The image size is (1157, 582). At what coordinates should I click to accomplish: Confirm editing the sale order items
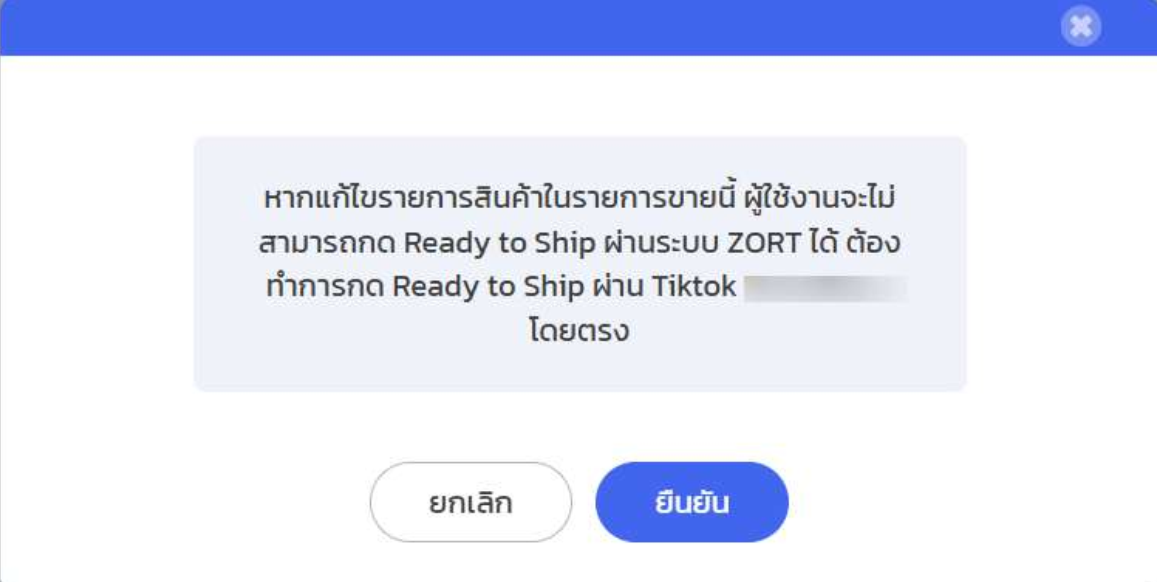tap(691, 502)
